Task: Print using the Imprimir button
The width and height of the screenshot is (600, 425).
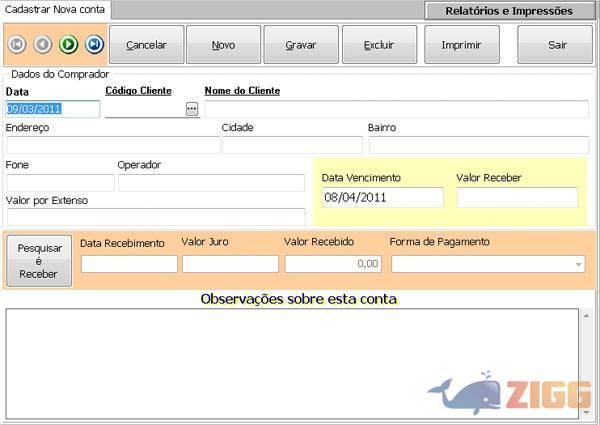Action: click(x=461, y=45)
